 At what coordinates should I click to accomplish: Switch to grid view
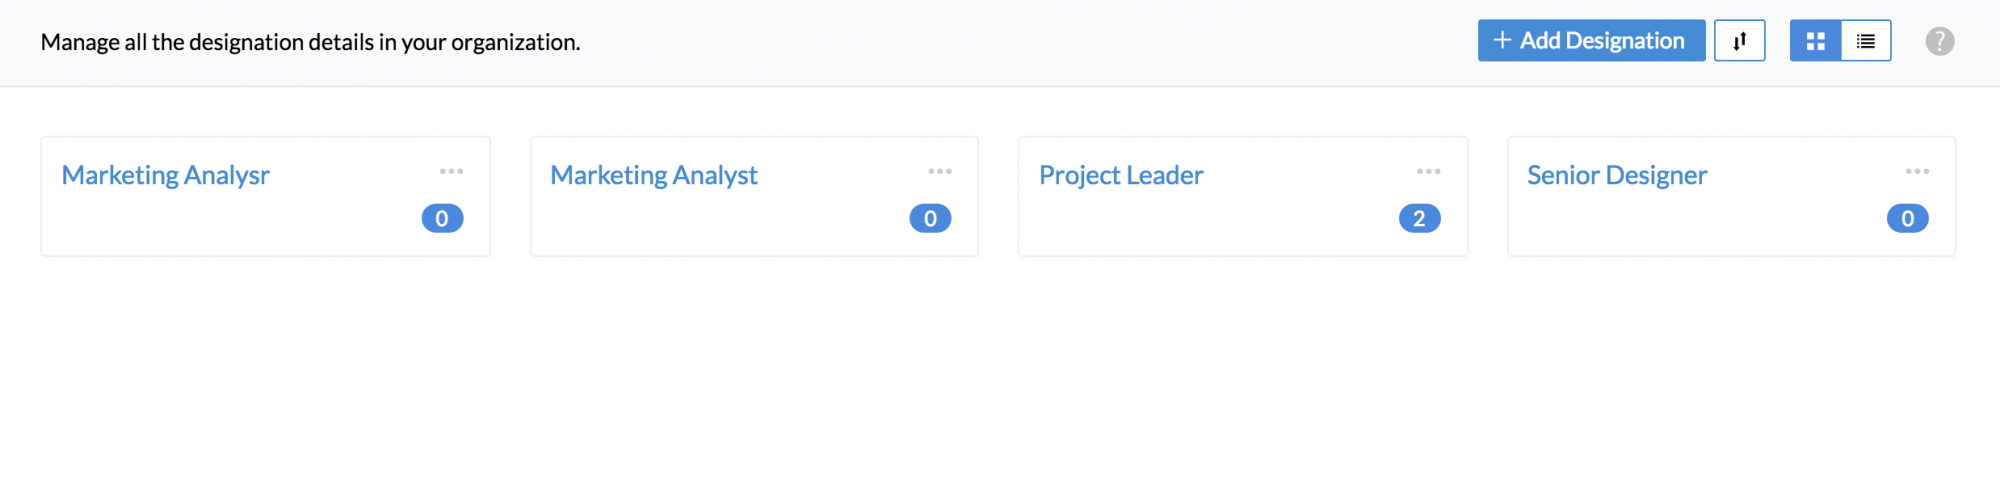pos(1815,41)
